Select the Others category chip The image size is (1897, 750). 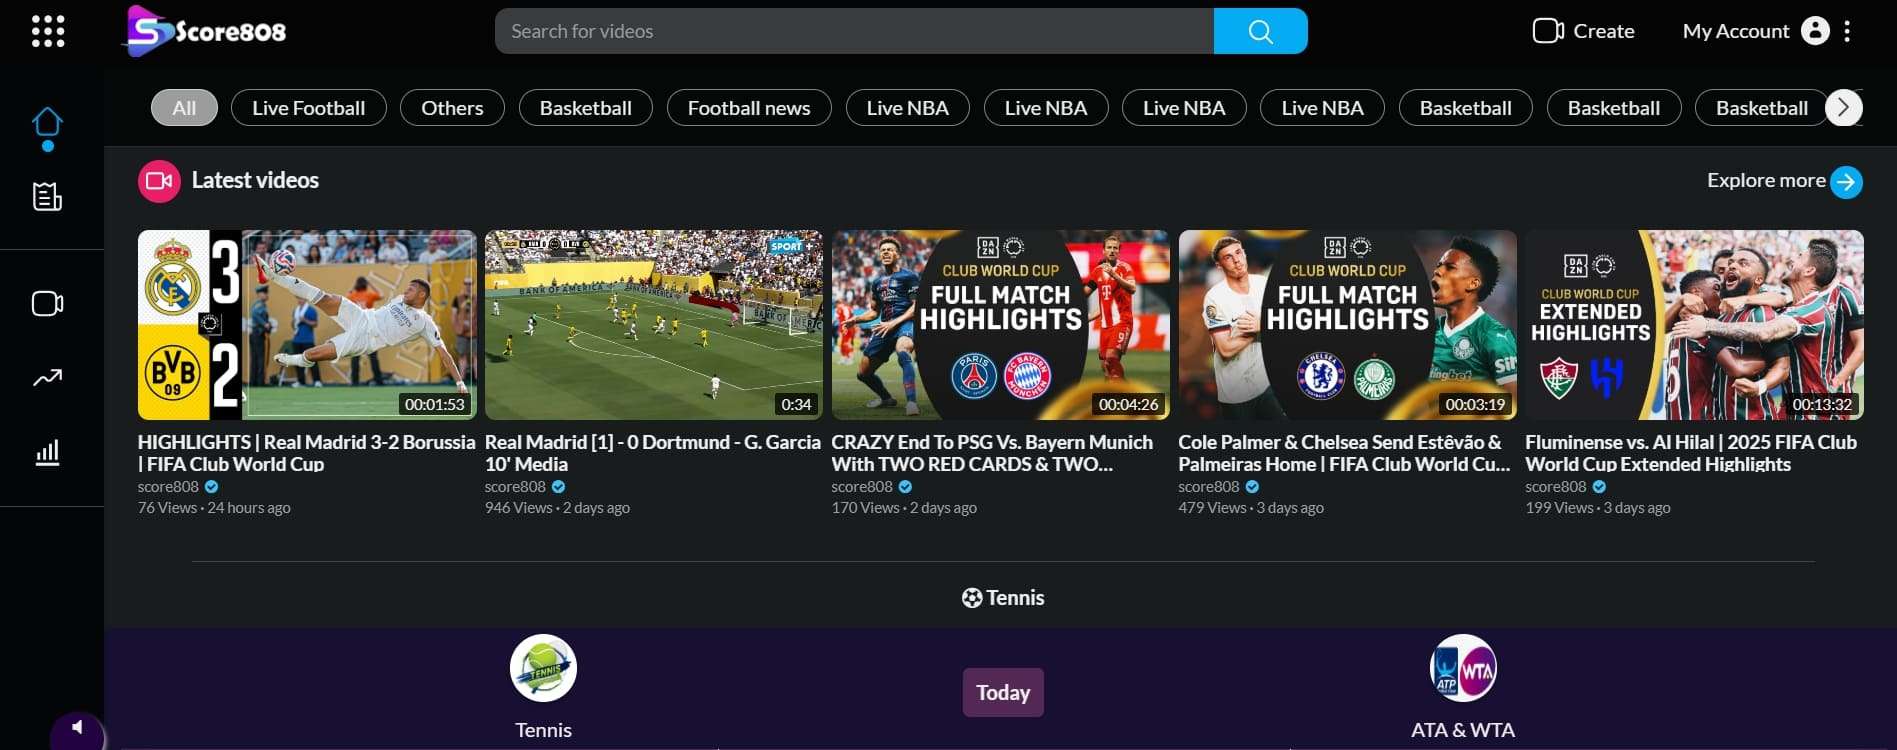click(452, 108)
